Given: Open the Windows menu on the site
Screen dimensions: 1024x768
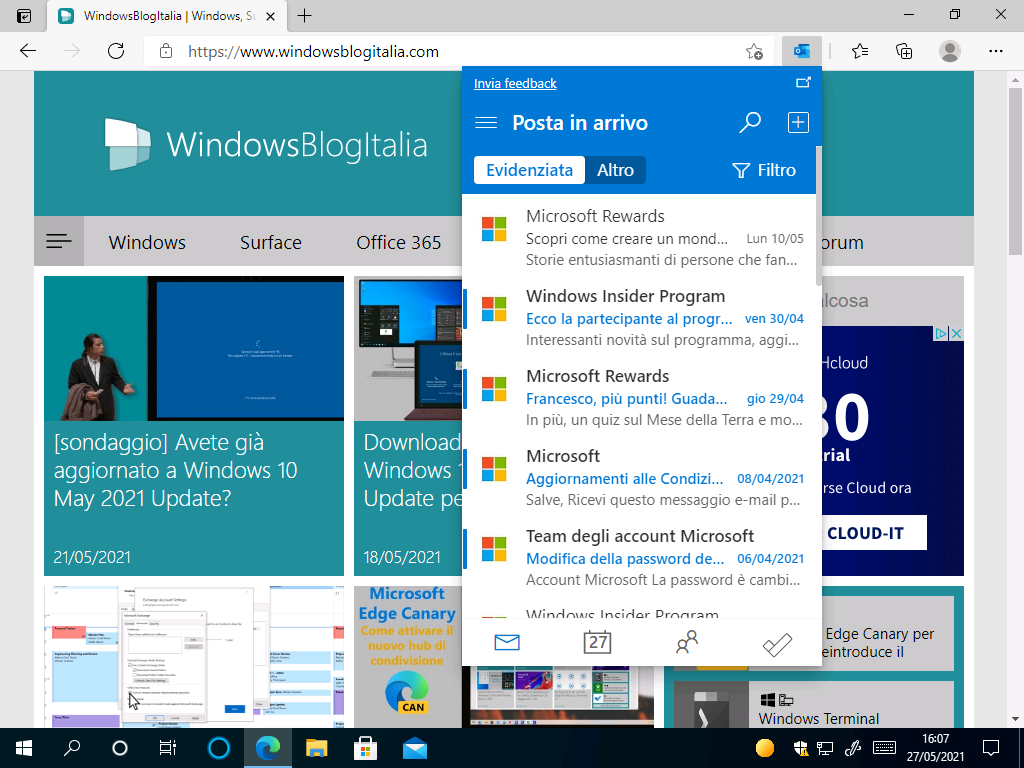Looking at the screenshot, I should (x=147, y=242).
